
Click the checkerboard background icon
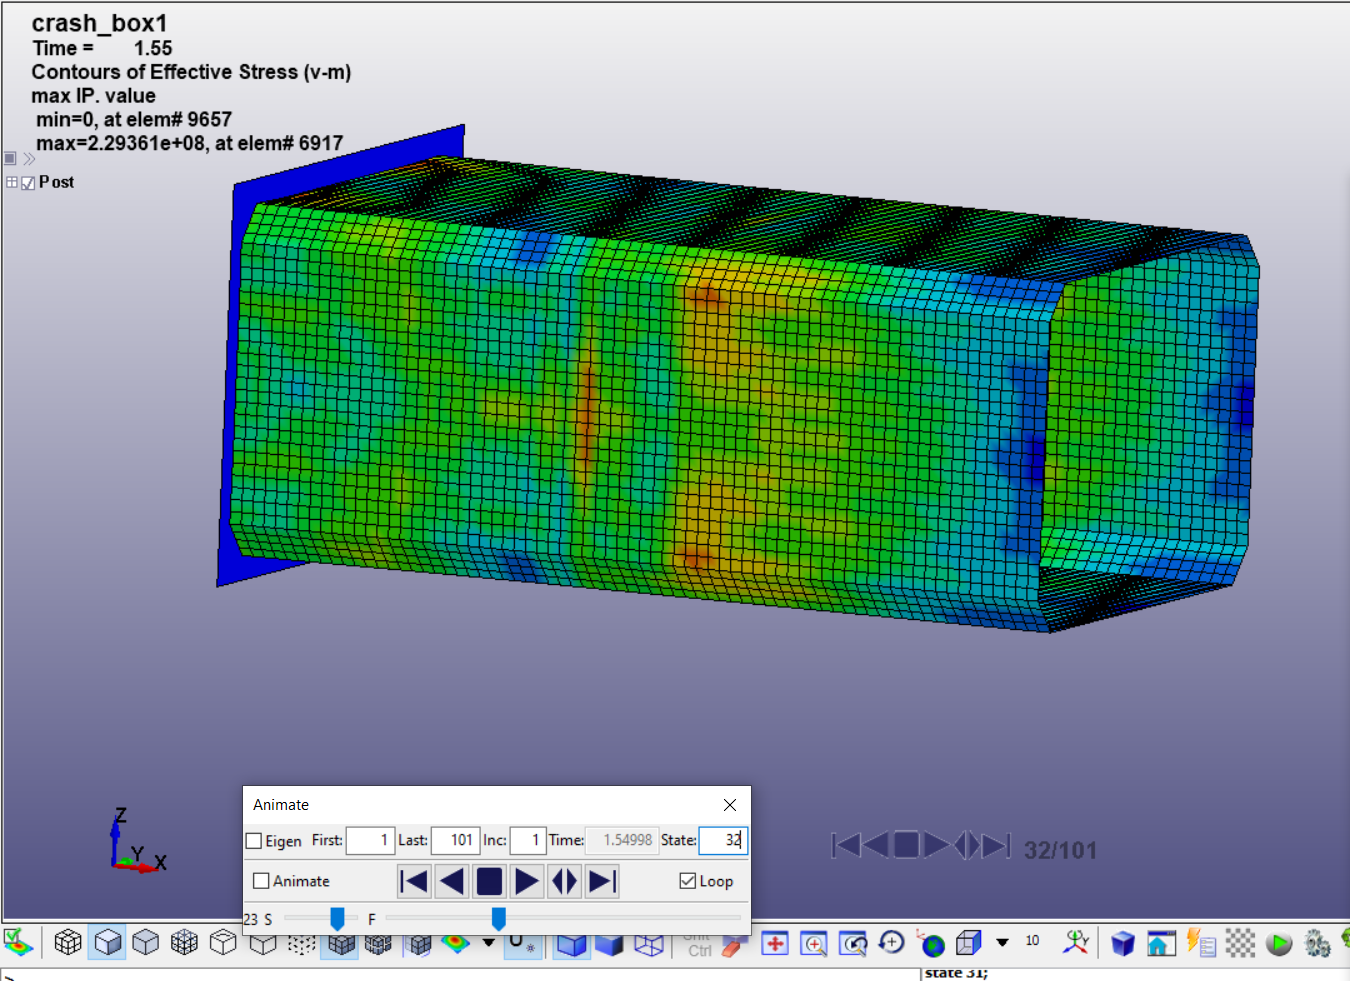pyautogui.click(x=1238, y=942)
